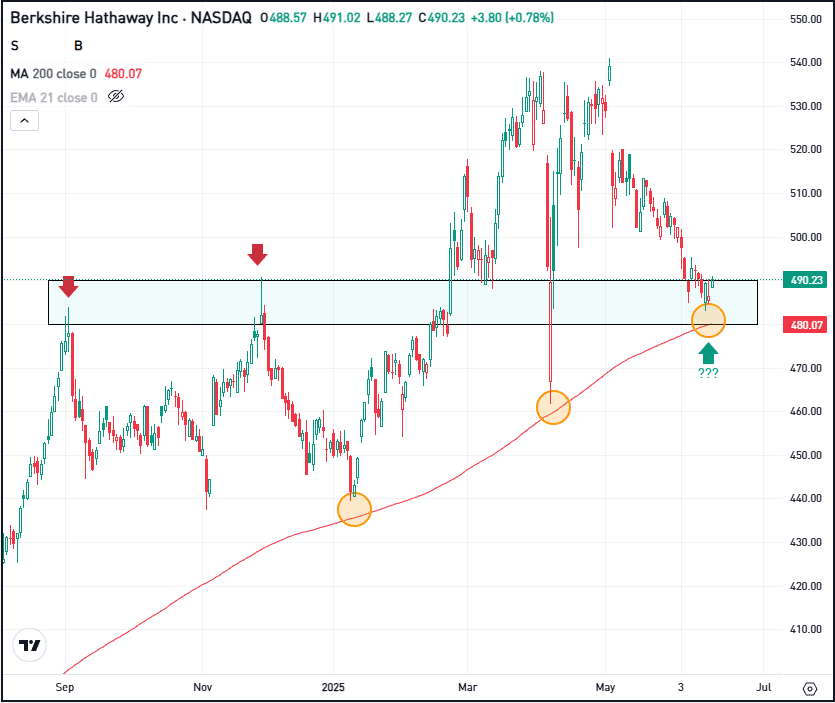The width and height of the screenshot is (835, 703).
Task: Click EMA 21 close indicator label
Action: pyautogui.click(x=54, y=97)
